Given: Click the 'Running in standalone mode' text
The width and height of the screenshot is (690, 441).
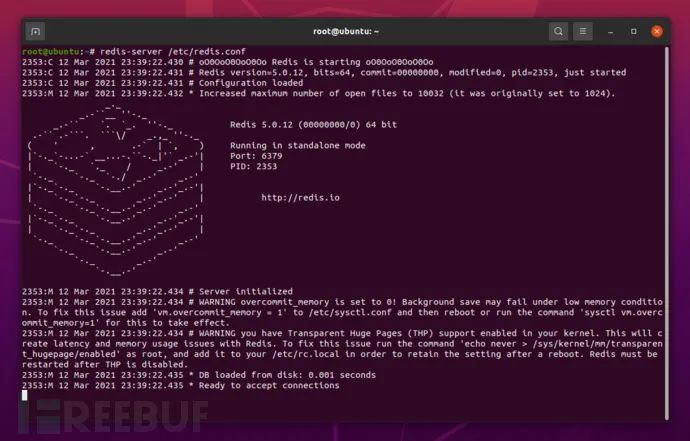Looking at the screenshot, I should click(297, 145).
